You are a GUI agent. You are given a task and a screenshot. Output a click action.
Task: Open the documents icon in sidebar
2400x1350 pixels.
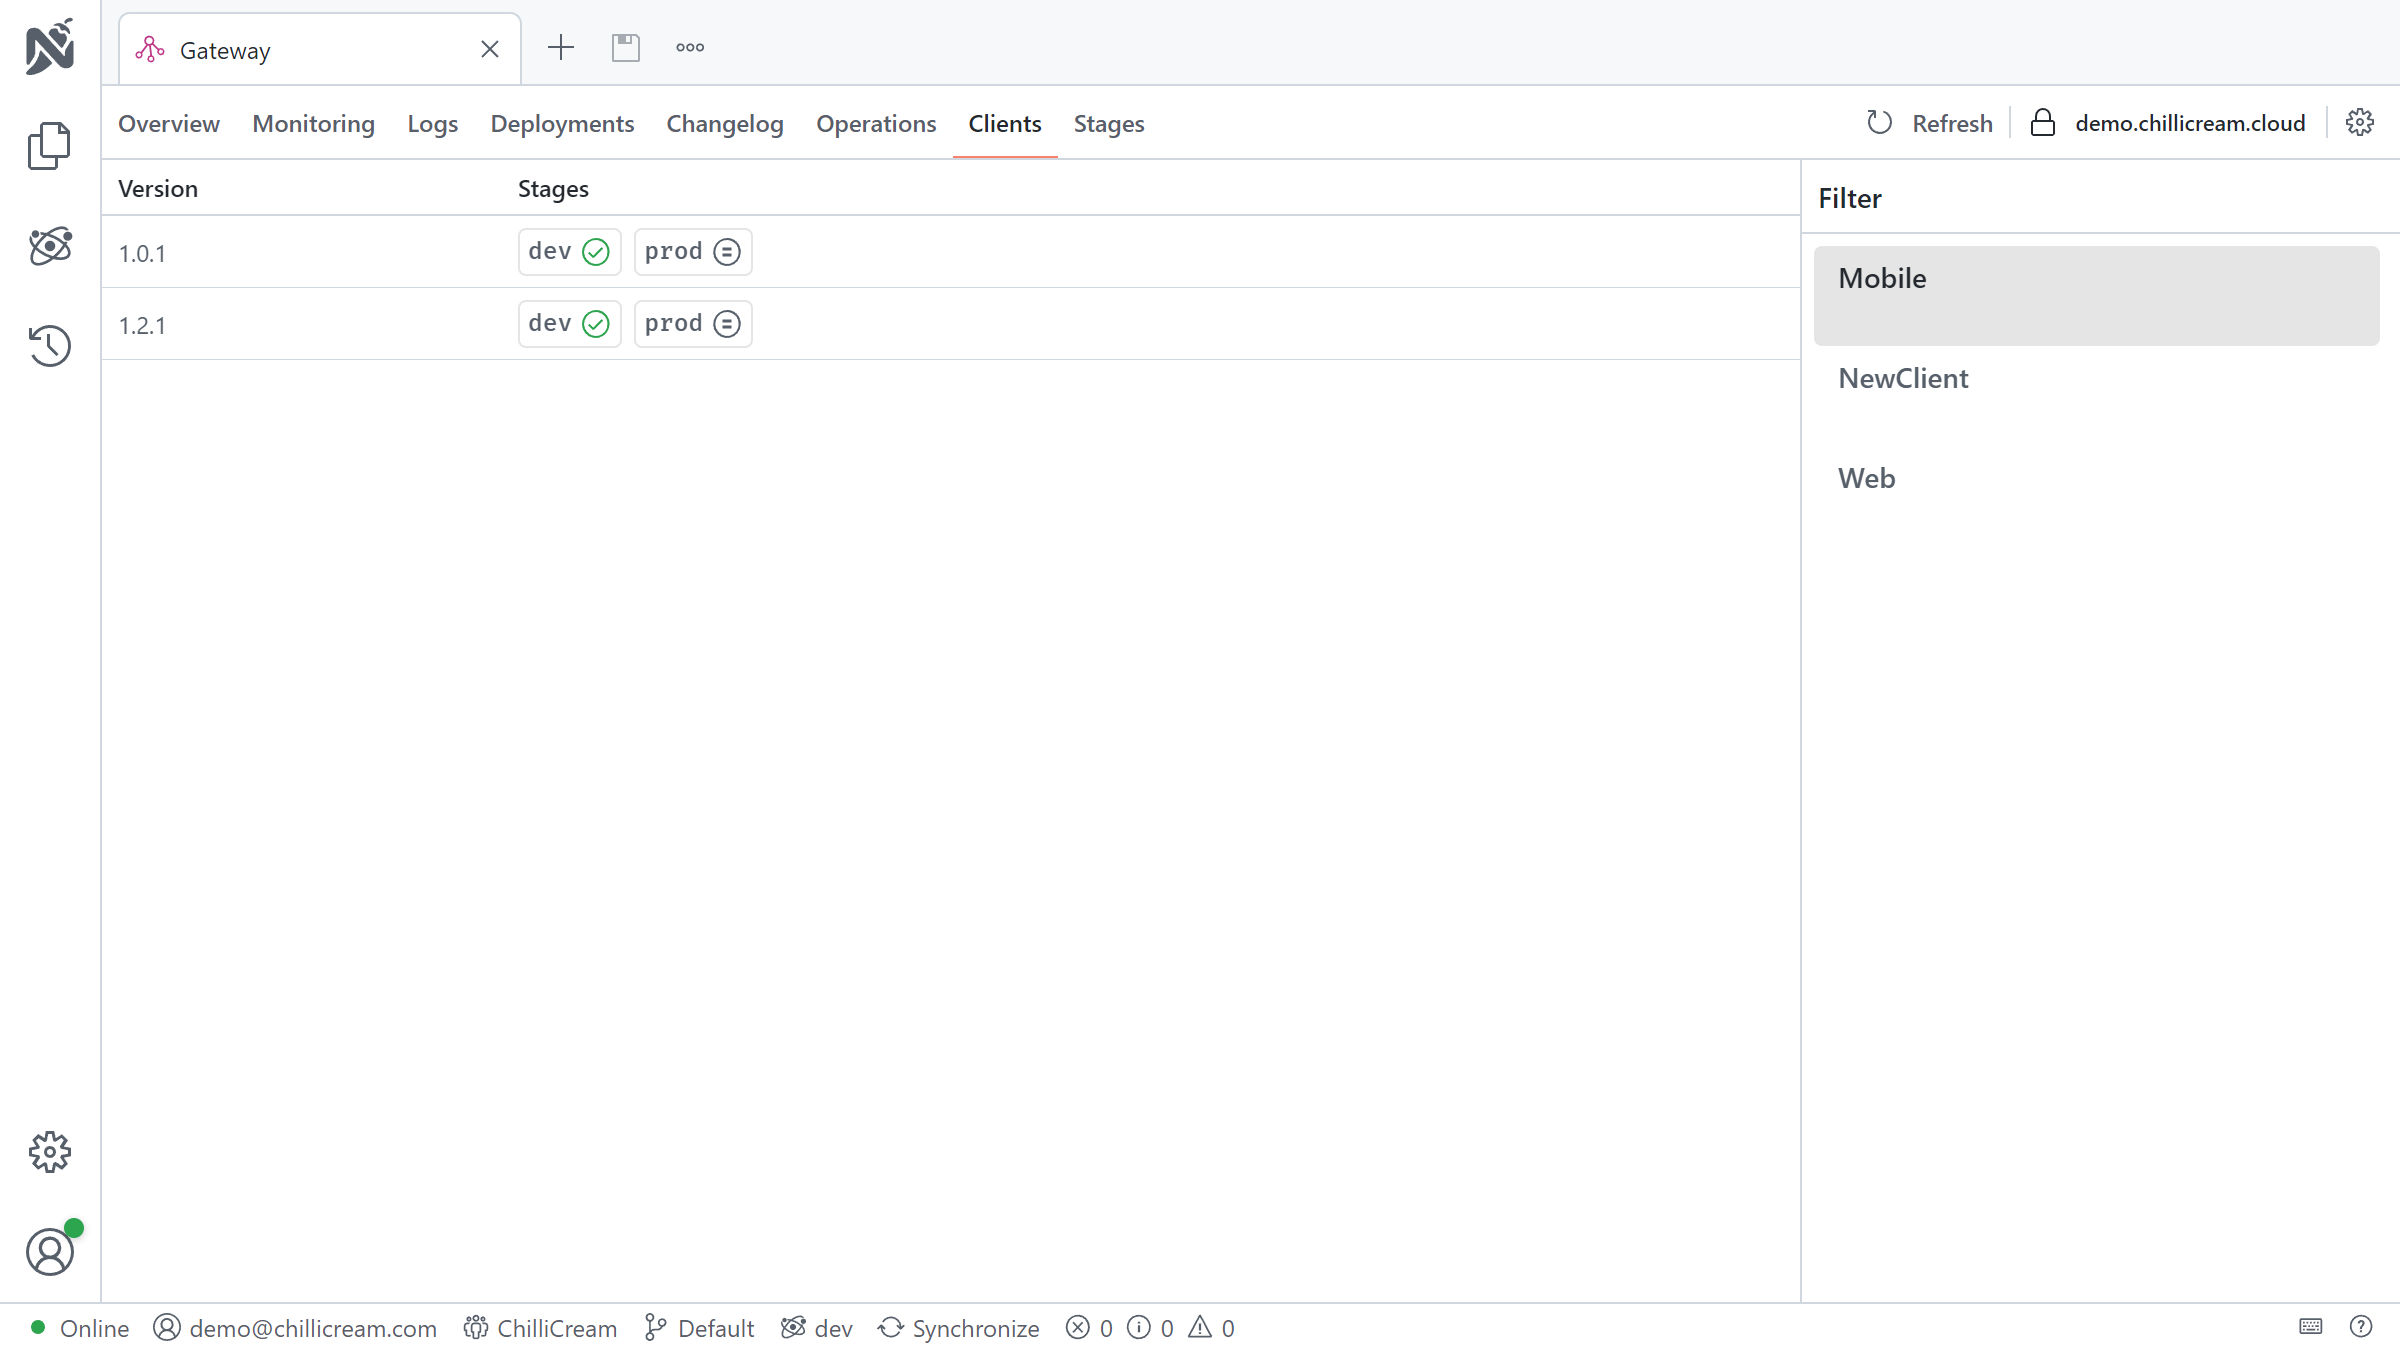[x=49, y=146]
